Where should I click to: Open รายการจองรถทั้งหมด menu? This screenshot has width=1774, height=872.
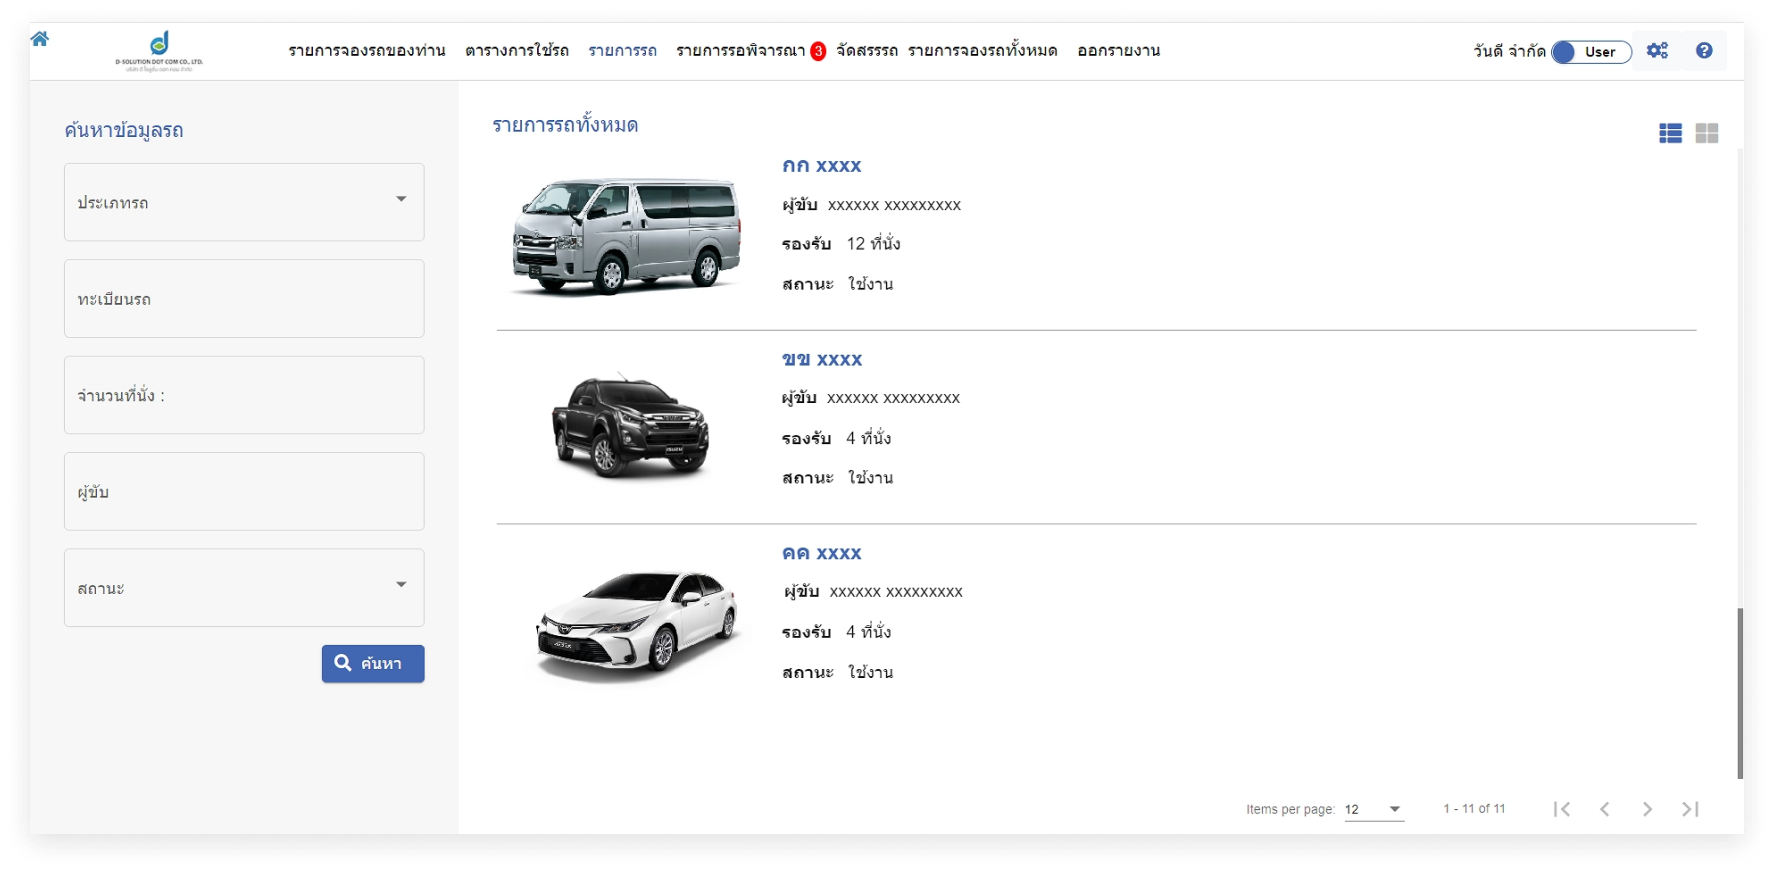pos(983,51)
